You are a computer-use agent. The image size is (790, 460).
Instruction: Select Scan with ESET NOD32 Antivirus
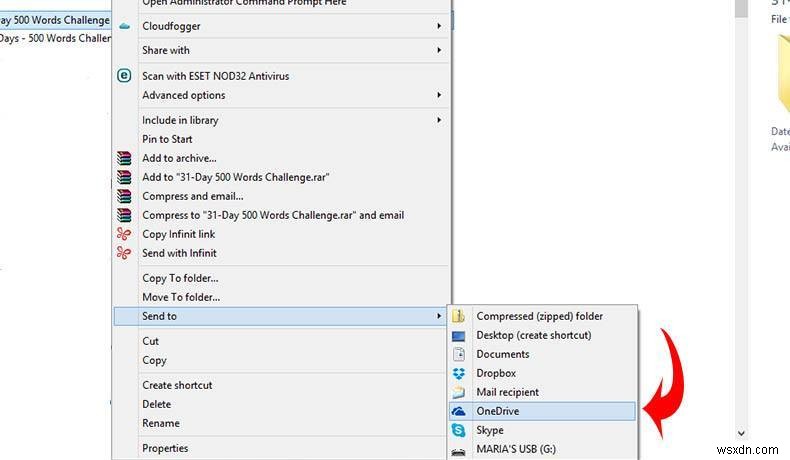coord(281,76)
